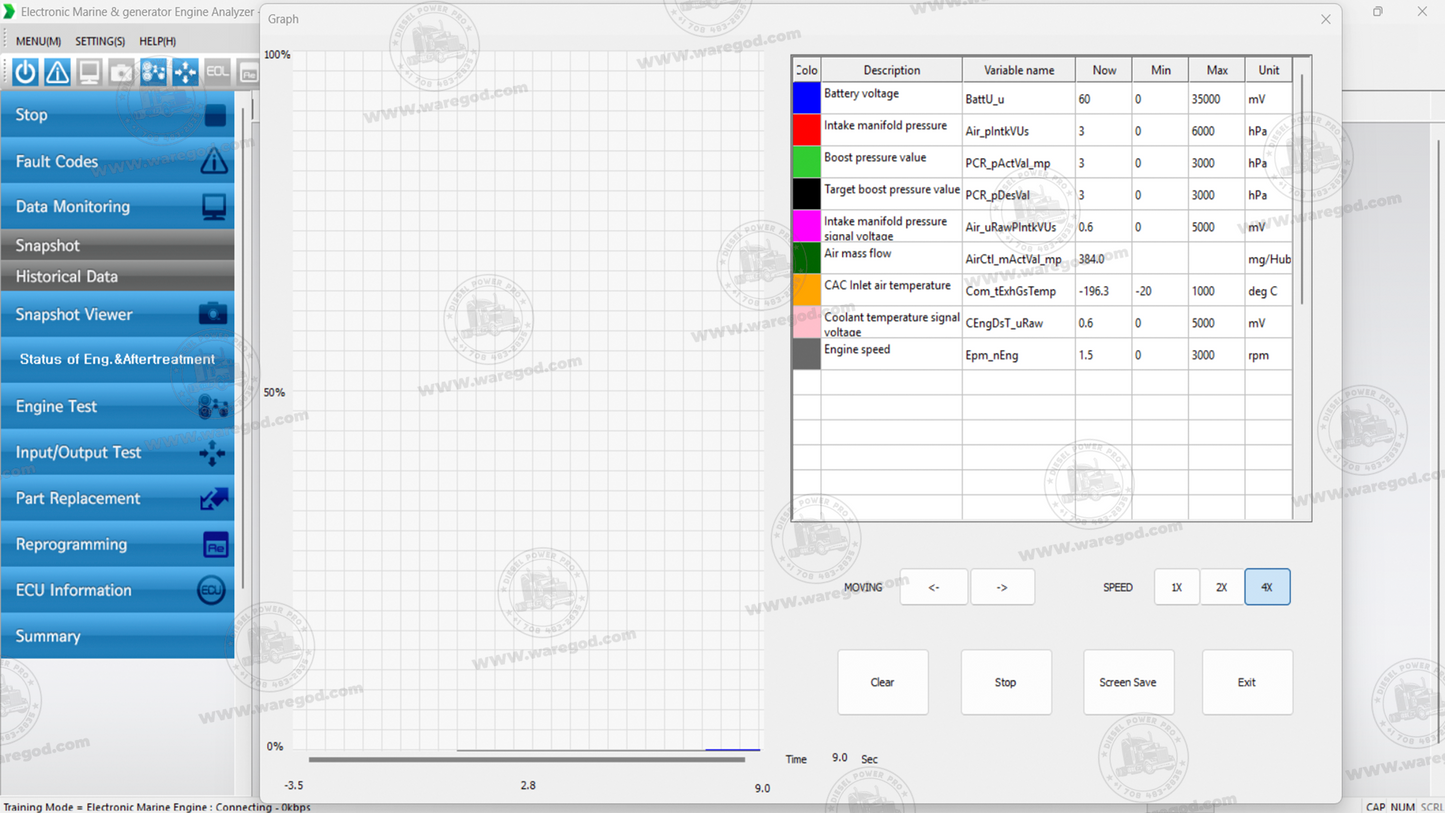Open the MENU(M) menu
Screen dimensions: 1445x813
coord(38,41)
